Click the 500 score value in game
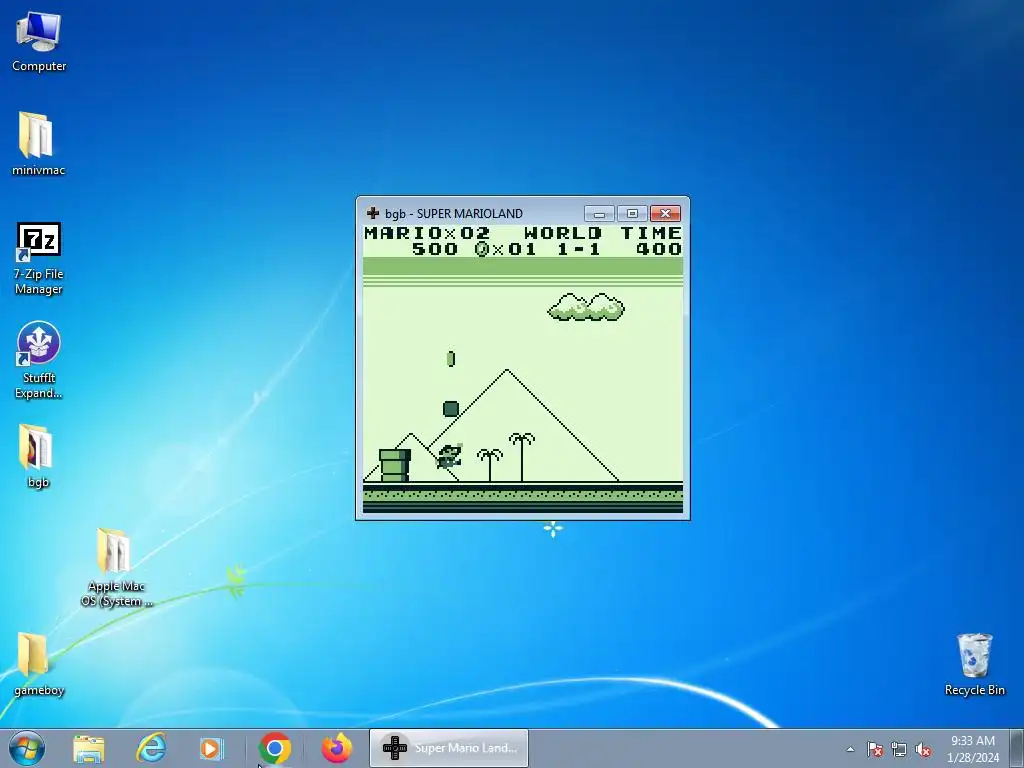 click(x=434, y=249)
